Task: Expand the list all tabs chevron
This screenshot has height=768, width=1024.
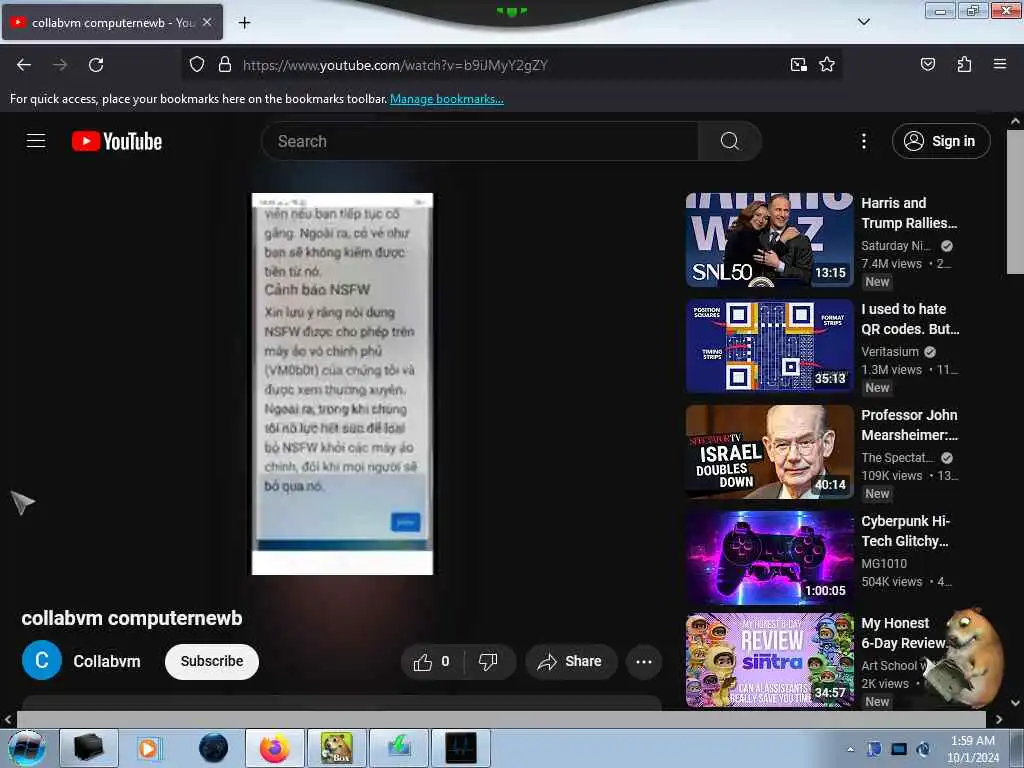Action: (863, 22)
